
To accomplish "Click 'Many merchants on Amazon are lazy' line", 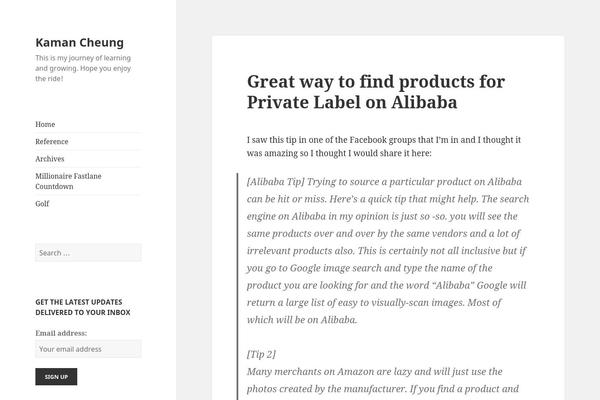I will pos(380,372).
